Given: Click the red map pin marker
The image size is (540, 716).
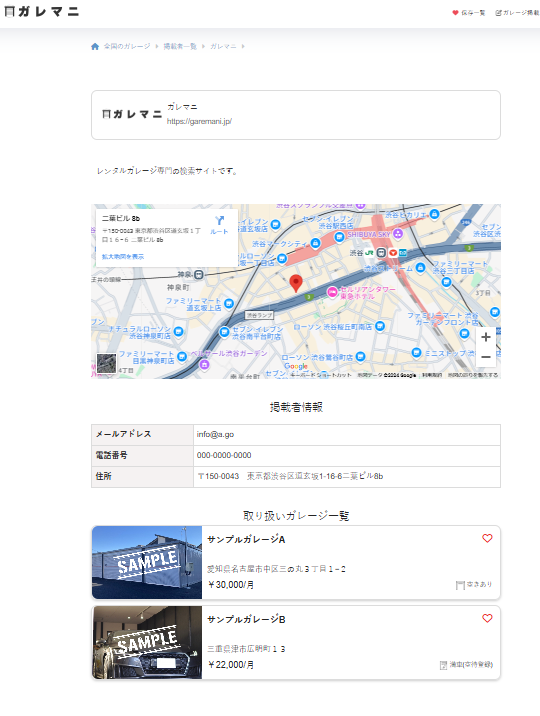Looking at the screenshot, I should (x=296, y=284).
